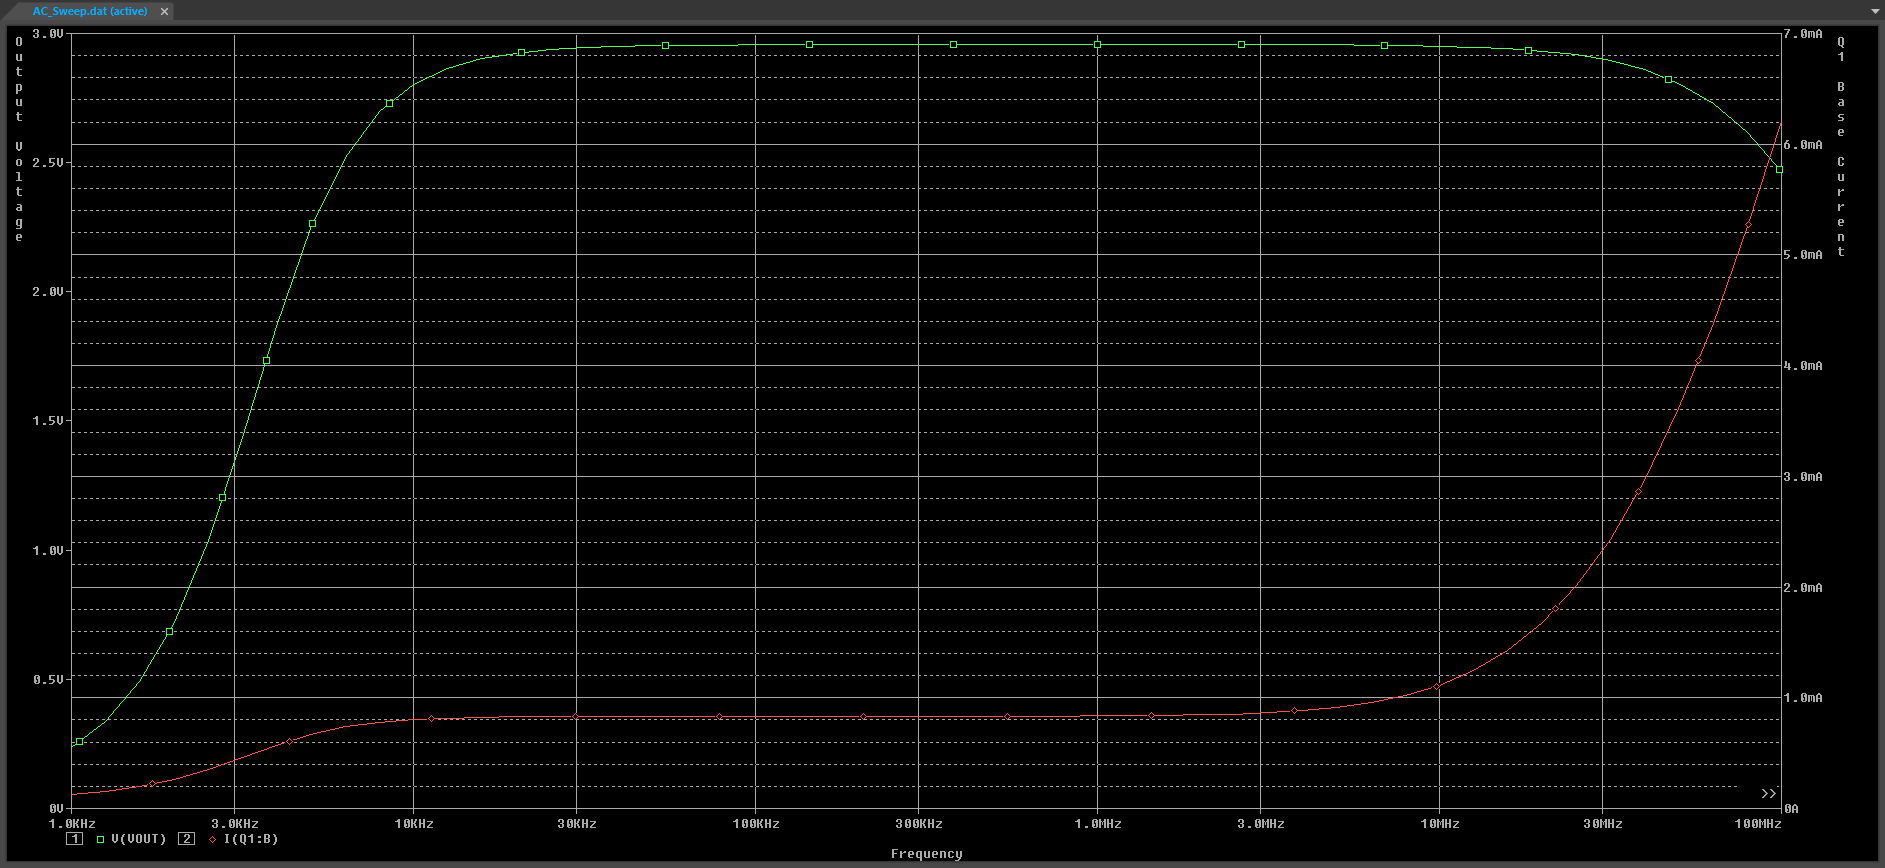
Task: Click the red diamond I(Q1:B) legend symbol
Action: [212, 839]
